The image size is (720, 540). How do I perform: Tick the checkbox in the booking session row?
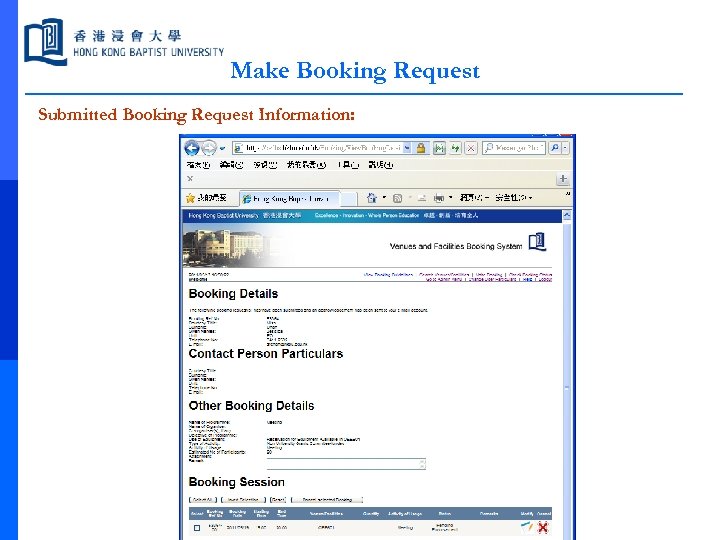[197, 528]
